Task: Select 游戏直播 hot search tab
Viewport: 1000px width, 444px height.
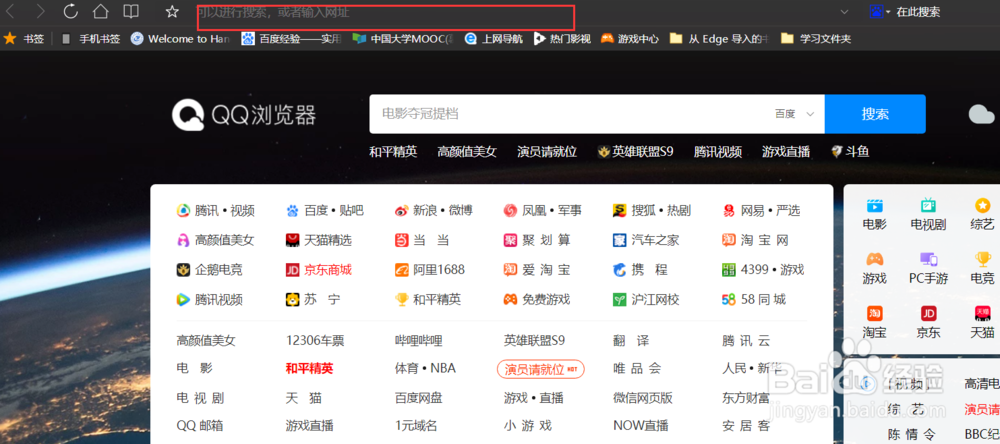Action: pyautogui.click(x=786, y=152)
